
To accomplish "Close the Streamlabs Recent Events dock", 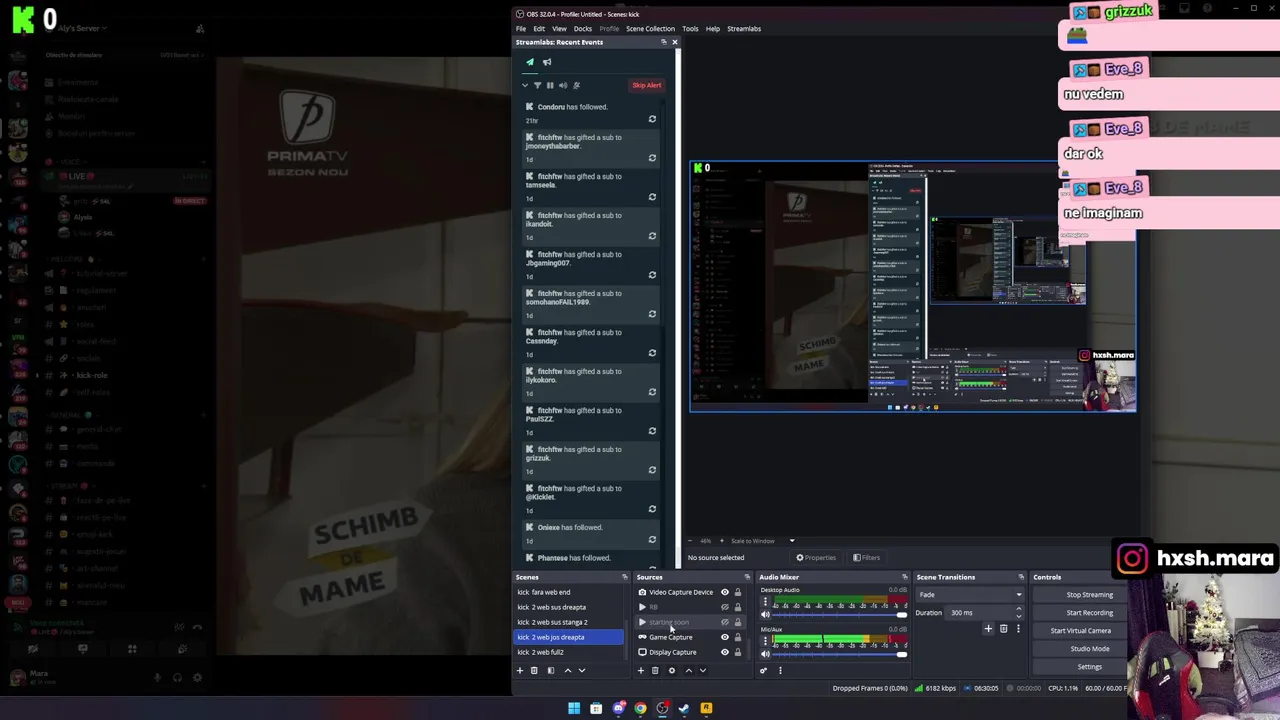I will pyautogui.click(x=674, y=42).
